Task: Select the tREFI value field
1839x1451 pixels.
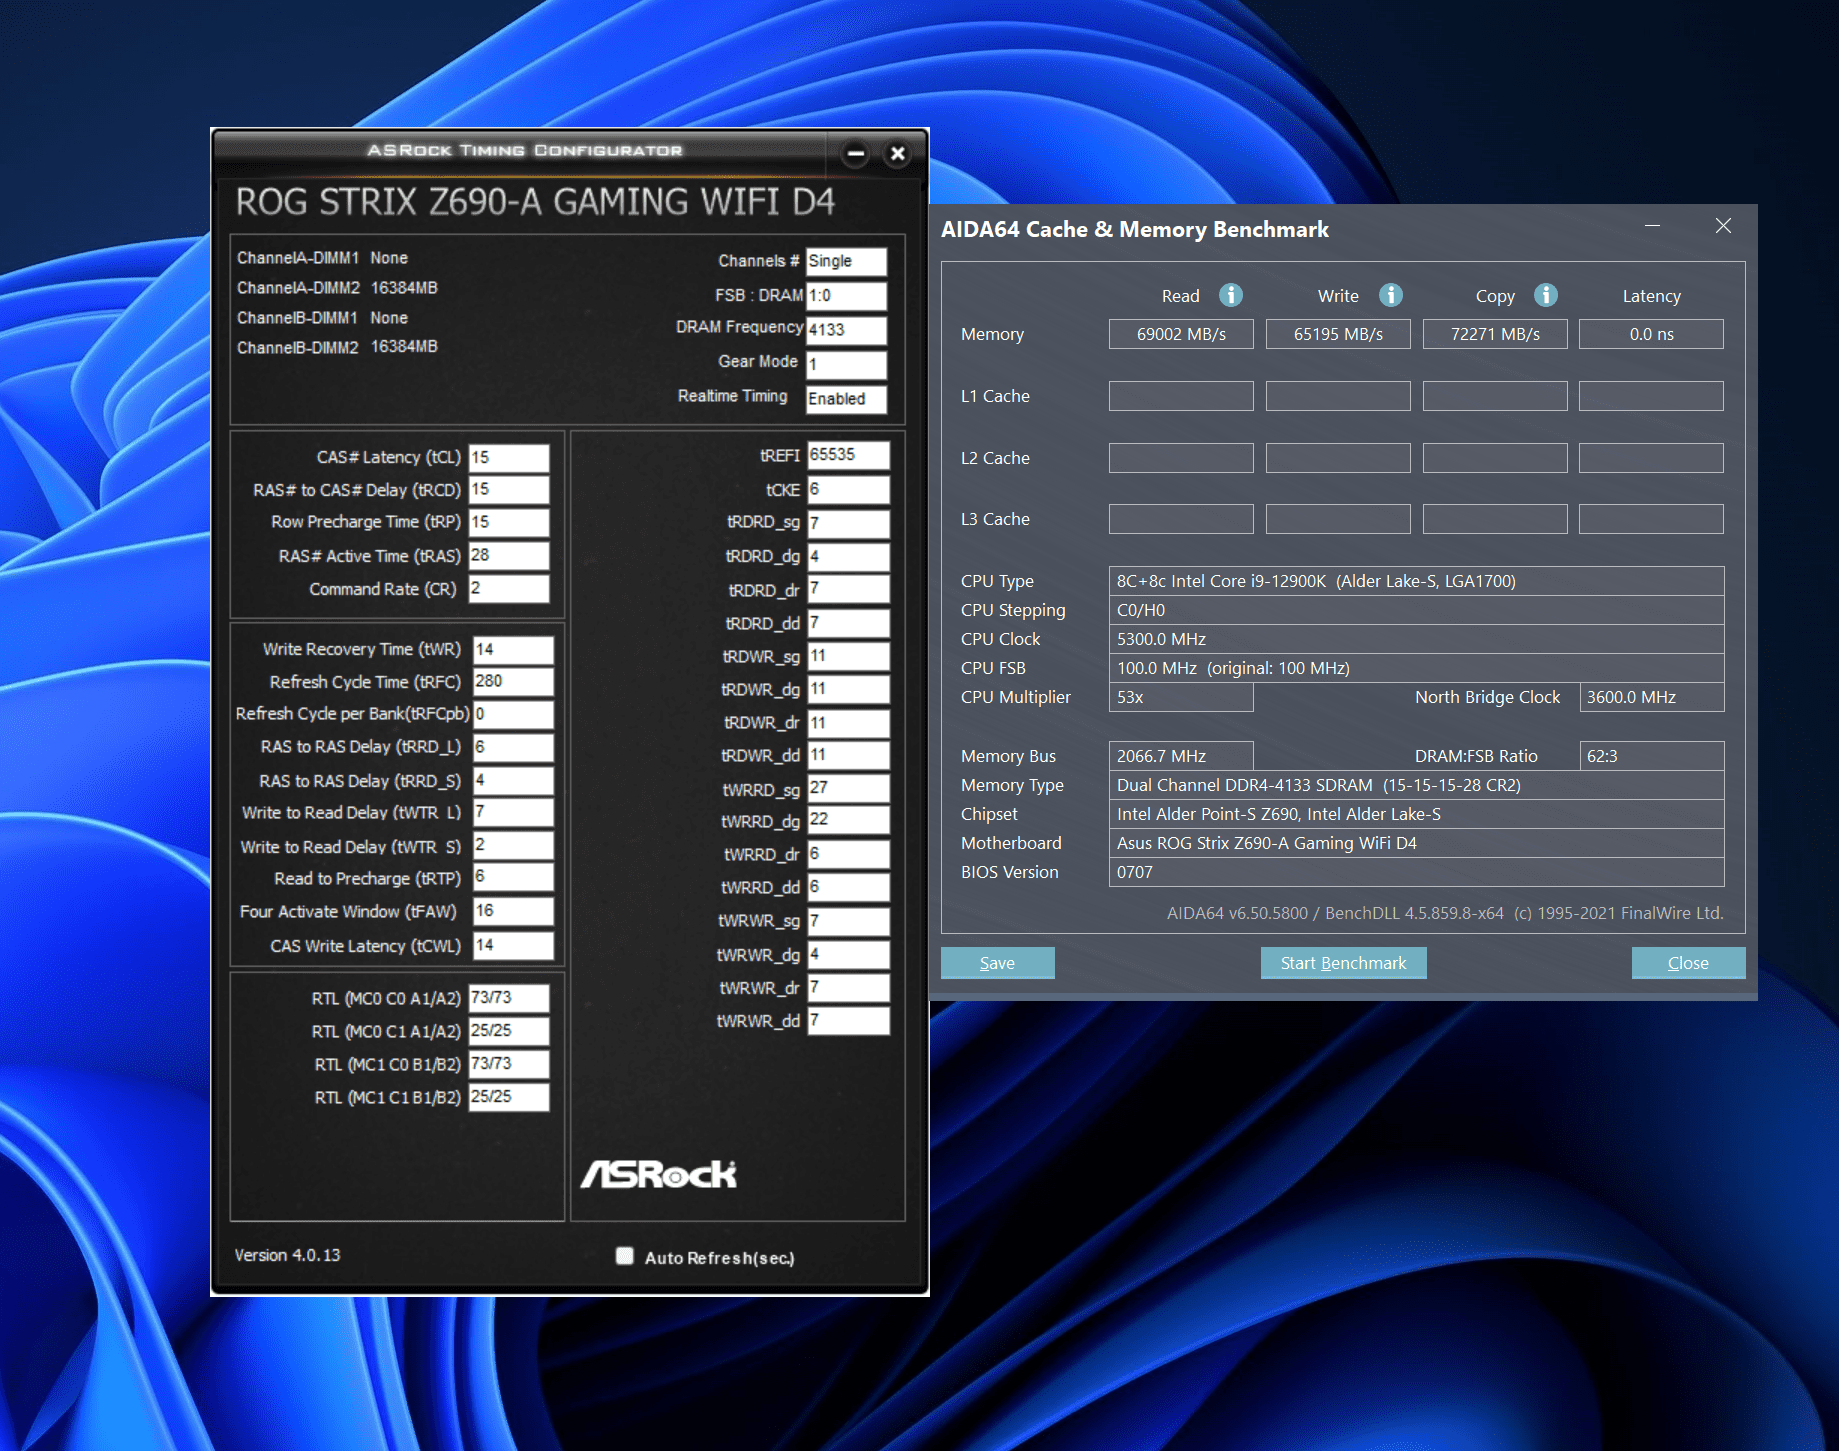Action: pyautogui.click(x=847, y=455)
